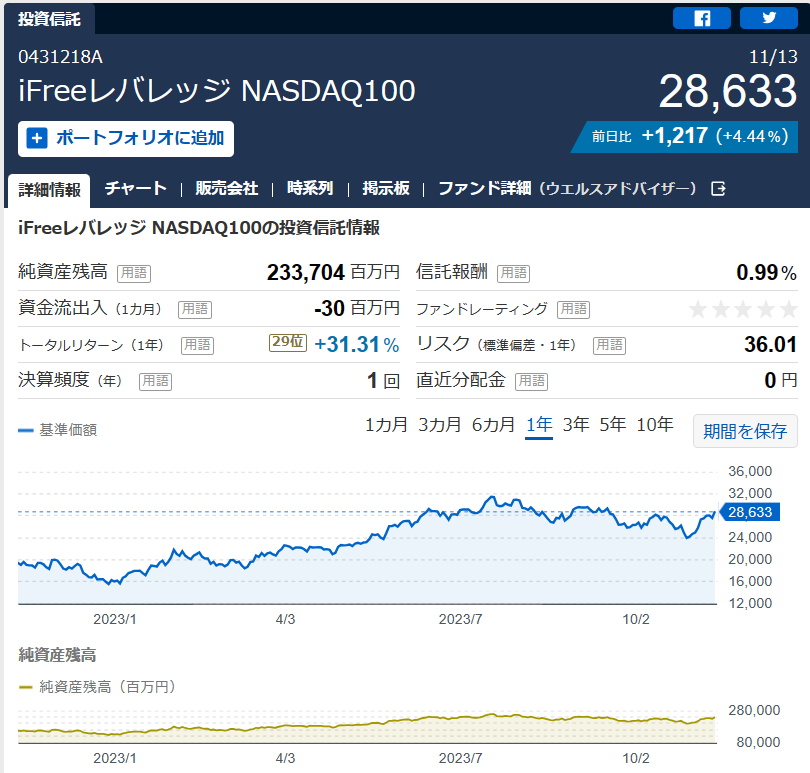Open 用語 glossary icon next to 純資産残高
The image size is (810, 773).
tap(134, 273)
